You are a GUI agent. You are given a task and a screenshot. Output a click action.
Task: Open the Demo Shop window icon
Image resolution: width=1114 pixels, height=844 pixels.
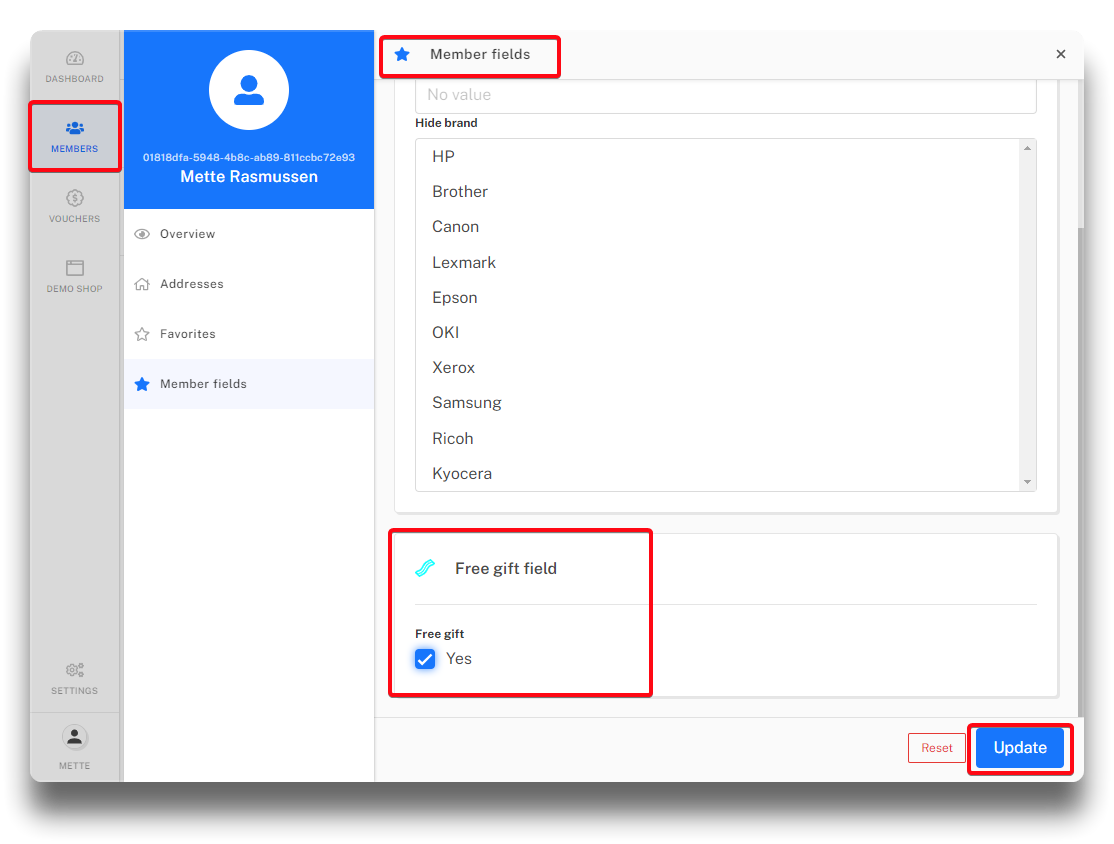pyautogui.click(x=75, y=268)
